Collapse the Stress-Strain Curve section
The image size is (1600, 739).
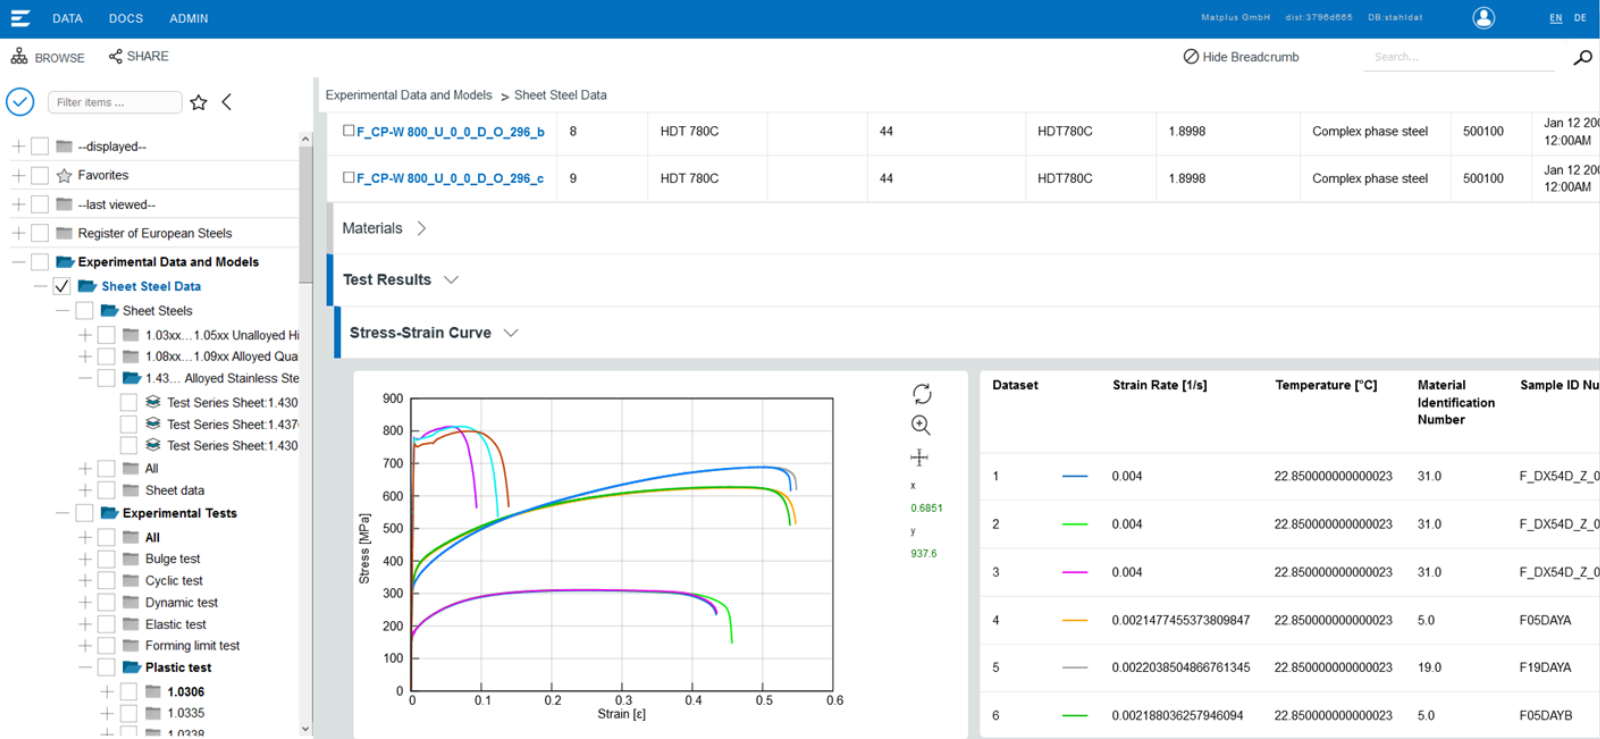[511, 333]
